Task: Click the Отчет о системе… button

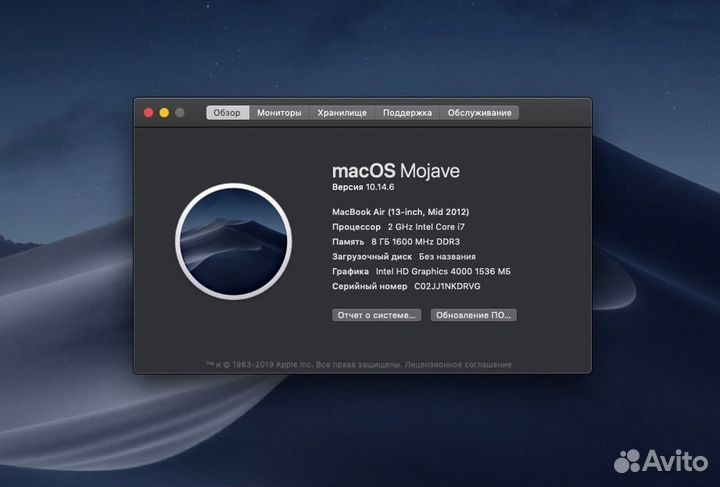Action: [377, 315]
